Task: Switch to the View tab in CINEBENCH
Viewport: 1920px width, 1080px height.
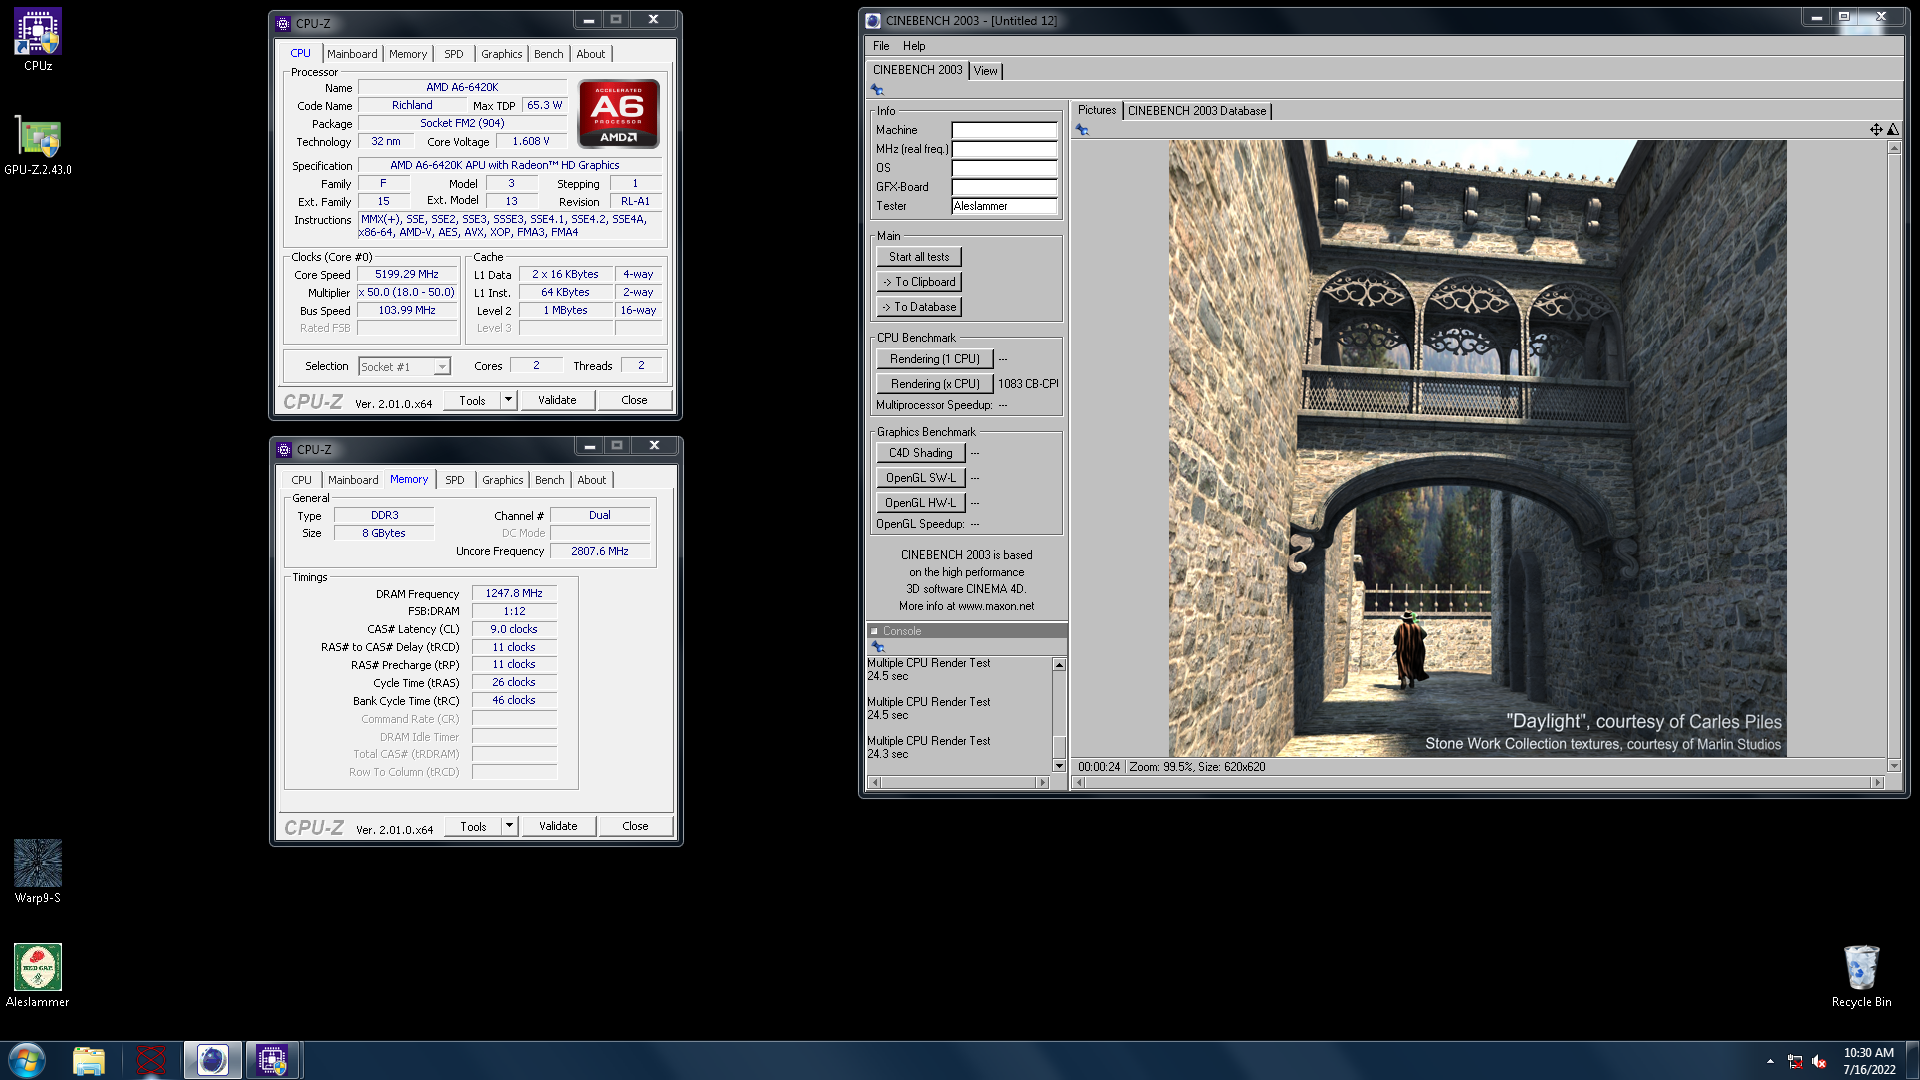Action: [x=985, y=71]
